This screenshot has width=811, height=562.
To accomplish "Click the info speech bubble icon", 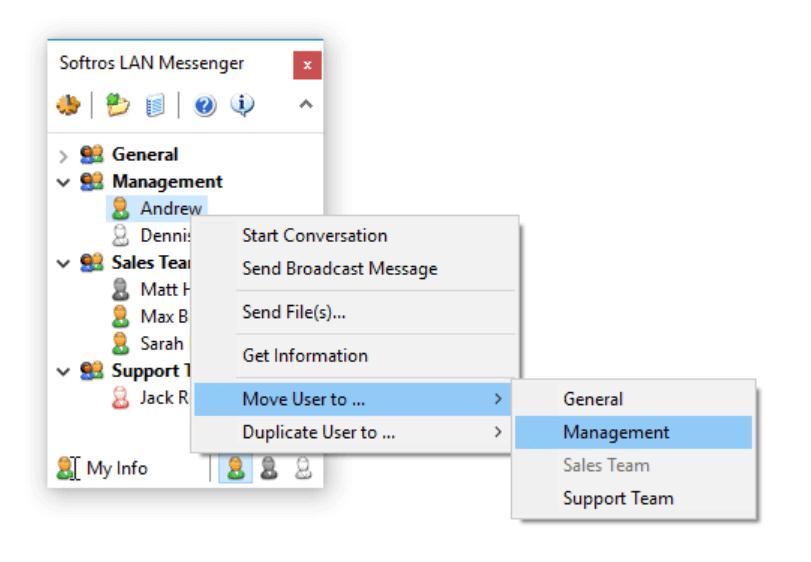I will [x=242, y=105].
